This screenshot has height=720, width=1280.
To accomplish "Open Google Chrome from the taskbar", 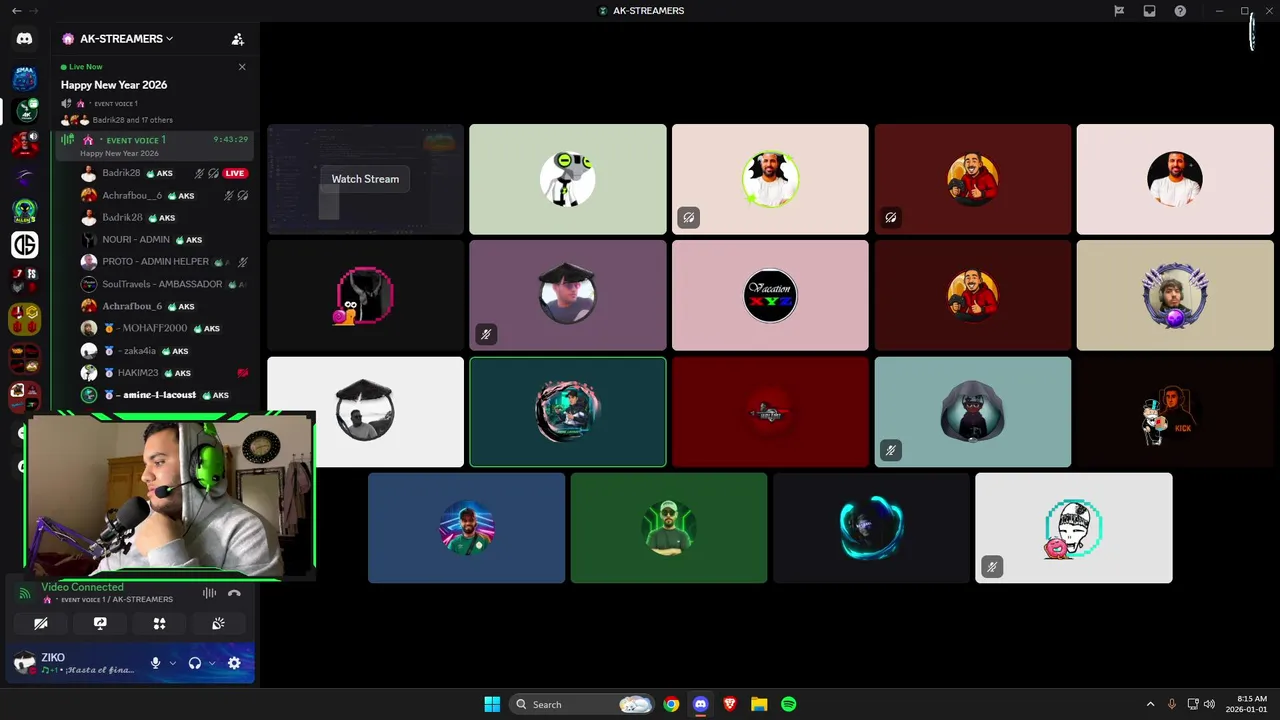I will [x=671, y=704].
